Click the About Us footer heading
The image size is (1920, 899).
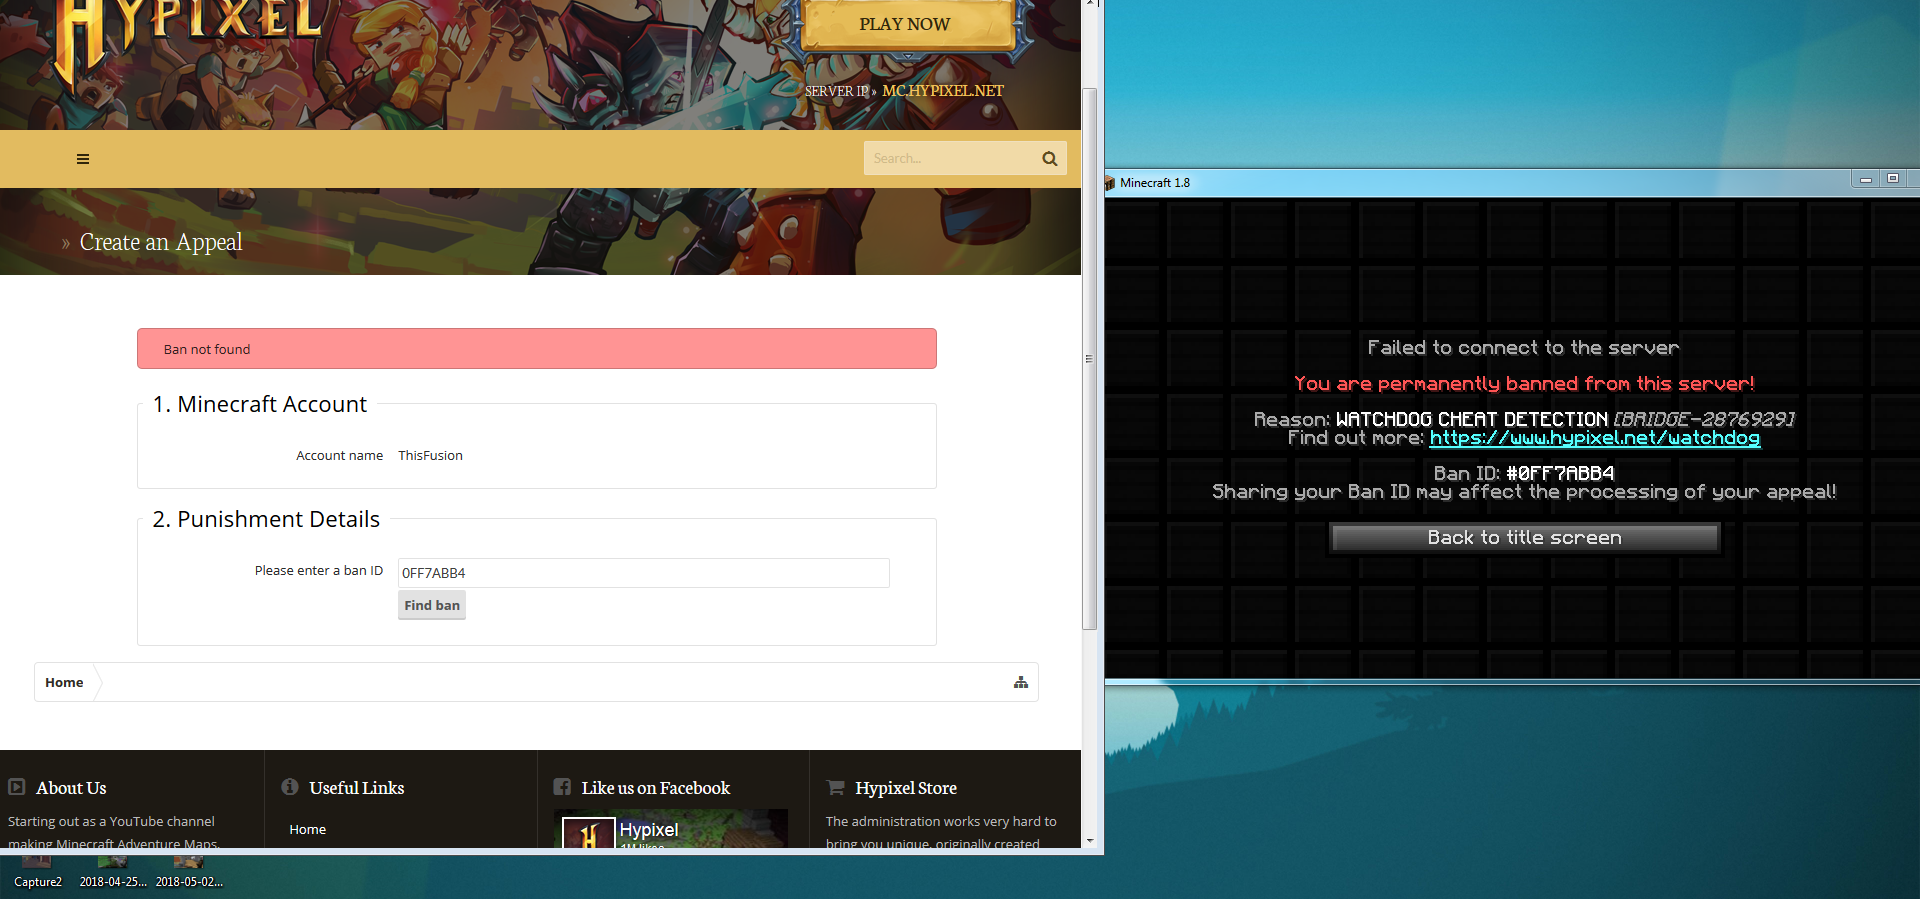pyautogui.click(x=71, y=788)
